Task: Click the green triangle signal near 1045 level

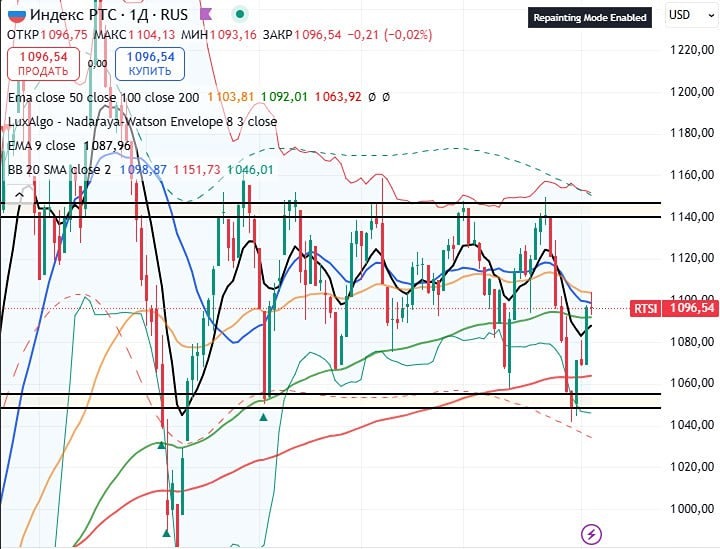Action: pyautogui.click(x=264, y=417)
